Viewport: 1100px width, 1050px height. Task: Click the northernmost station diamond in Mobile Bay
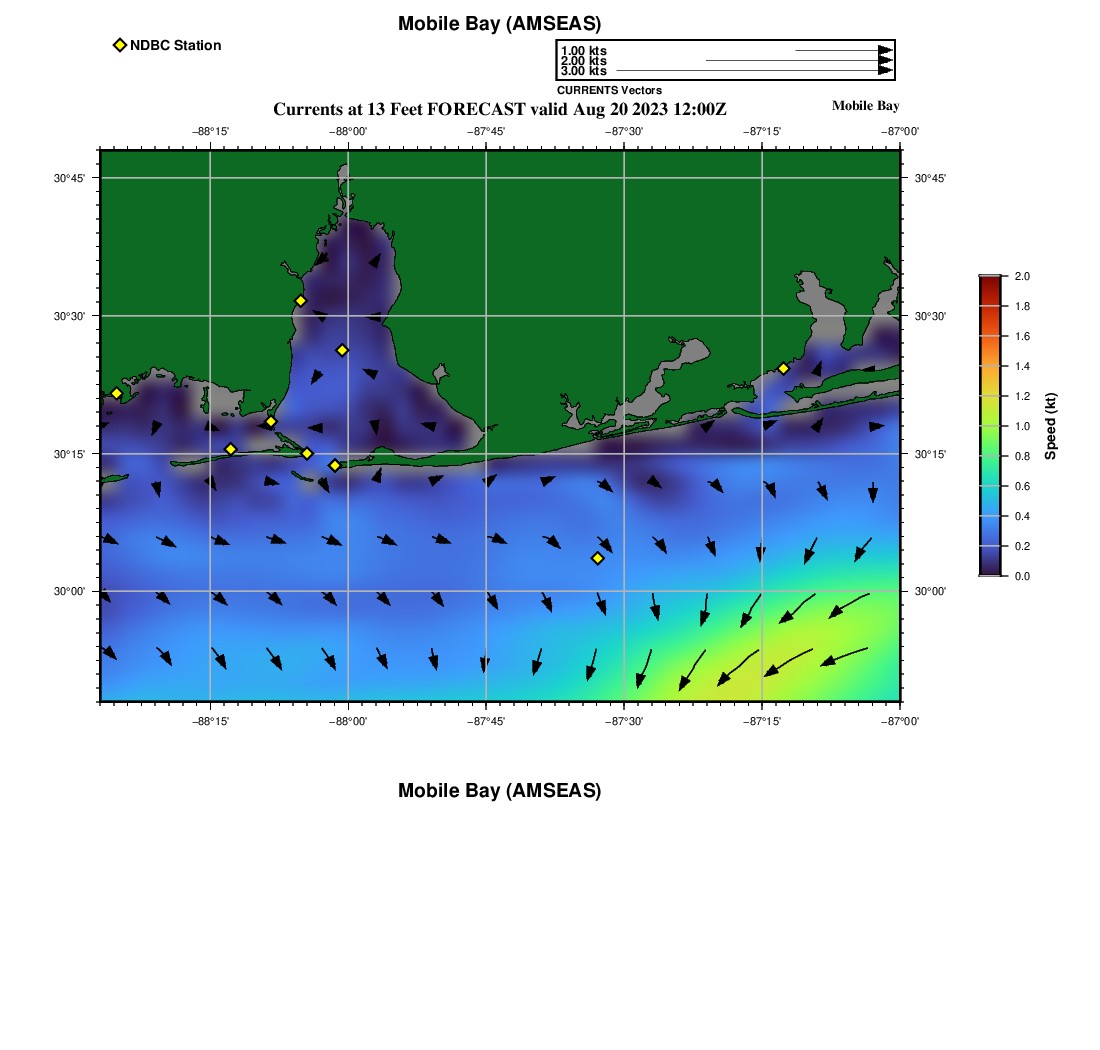(x=300, y=301)
